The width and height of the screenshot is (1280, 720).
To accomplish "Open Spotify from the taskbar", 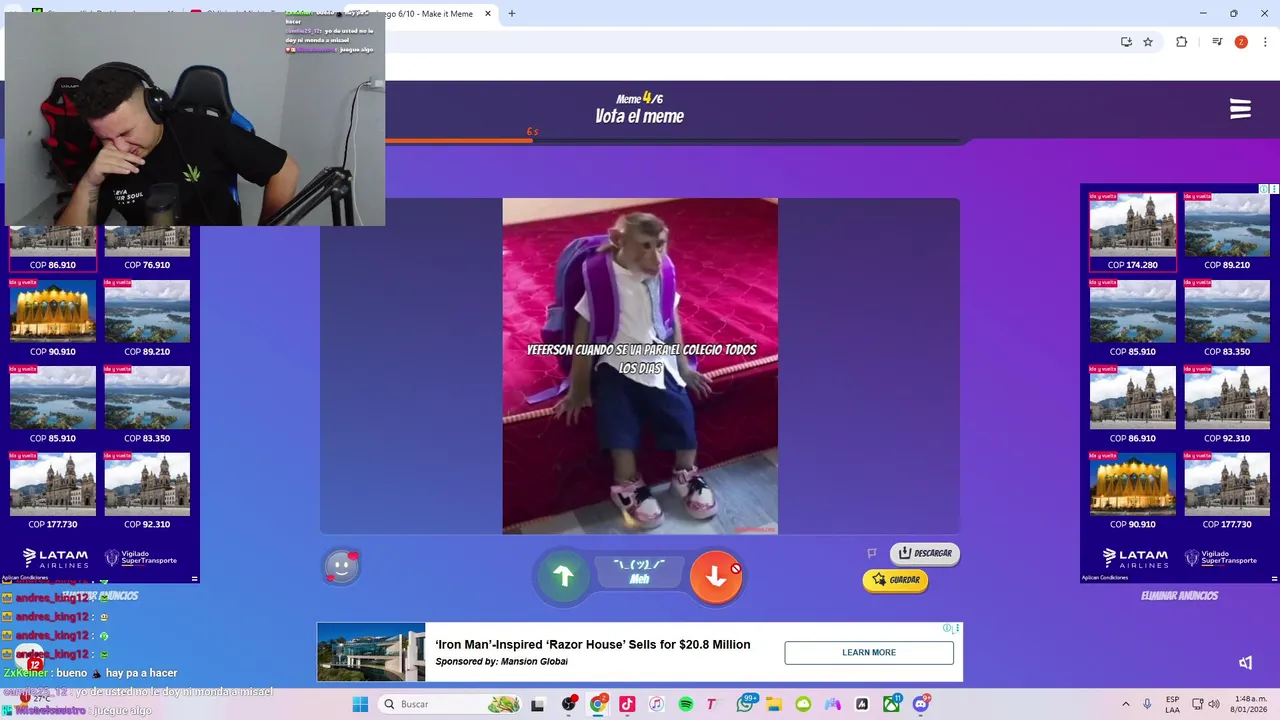I will pos(686,704).
